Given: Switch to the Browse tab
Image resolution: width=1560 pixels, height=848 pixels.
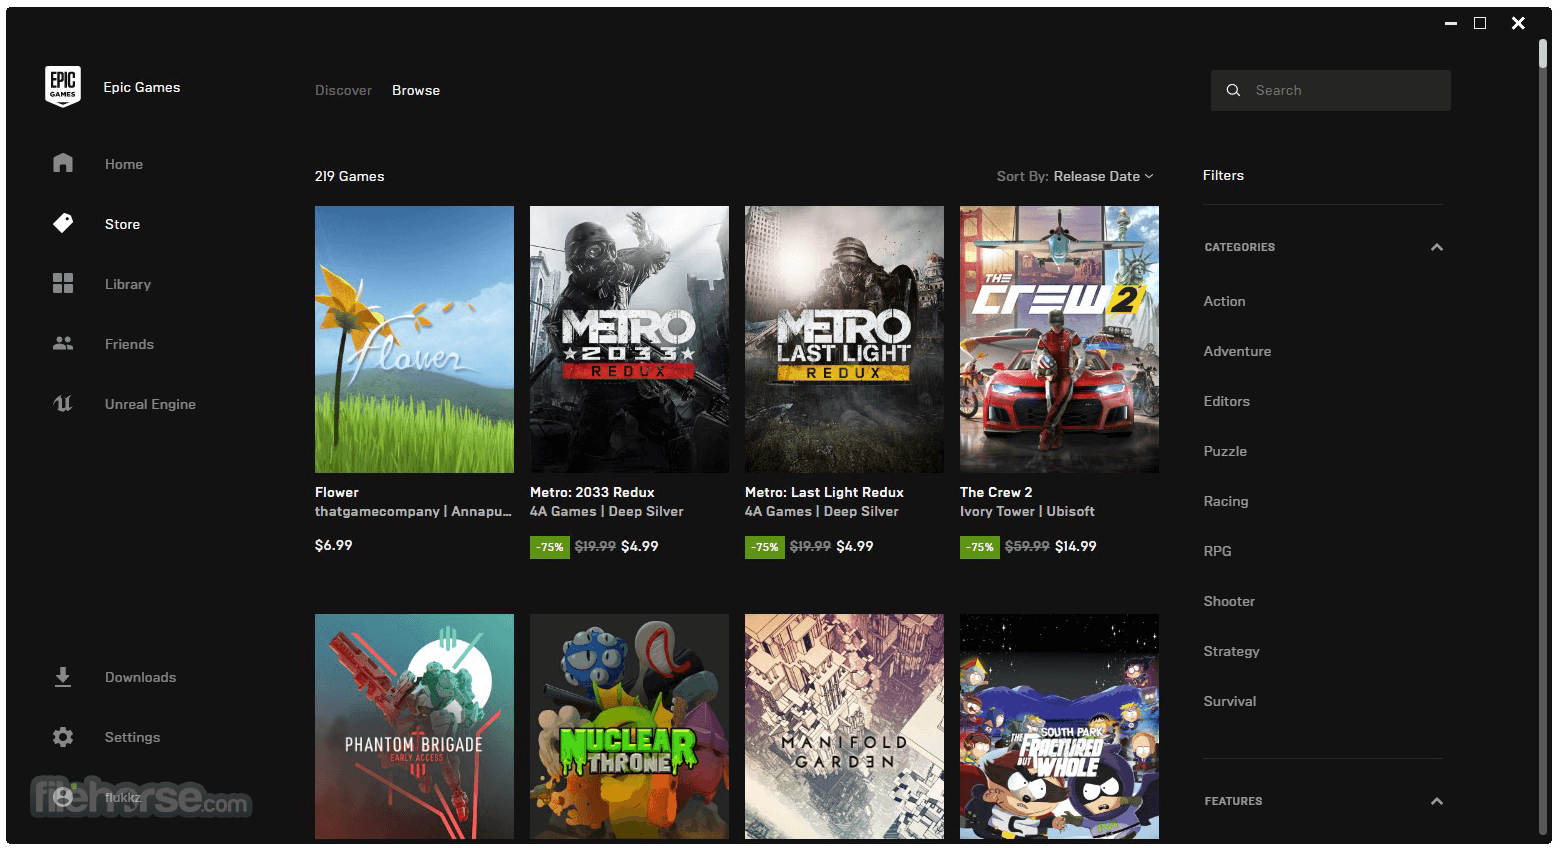Looking at the screenshot, I should tap(416, 90).
